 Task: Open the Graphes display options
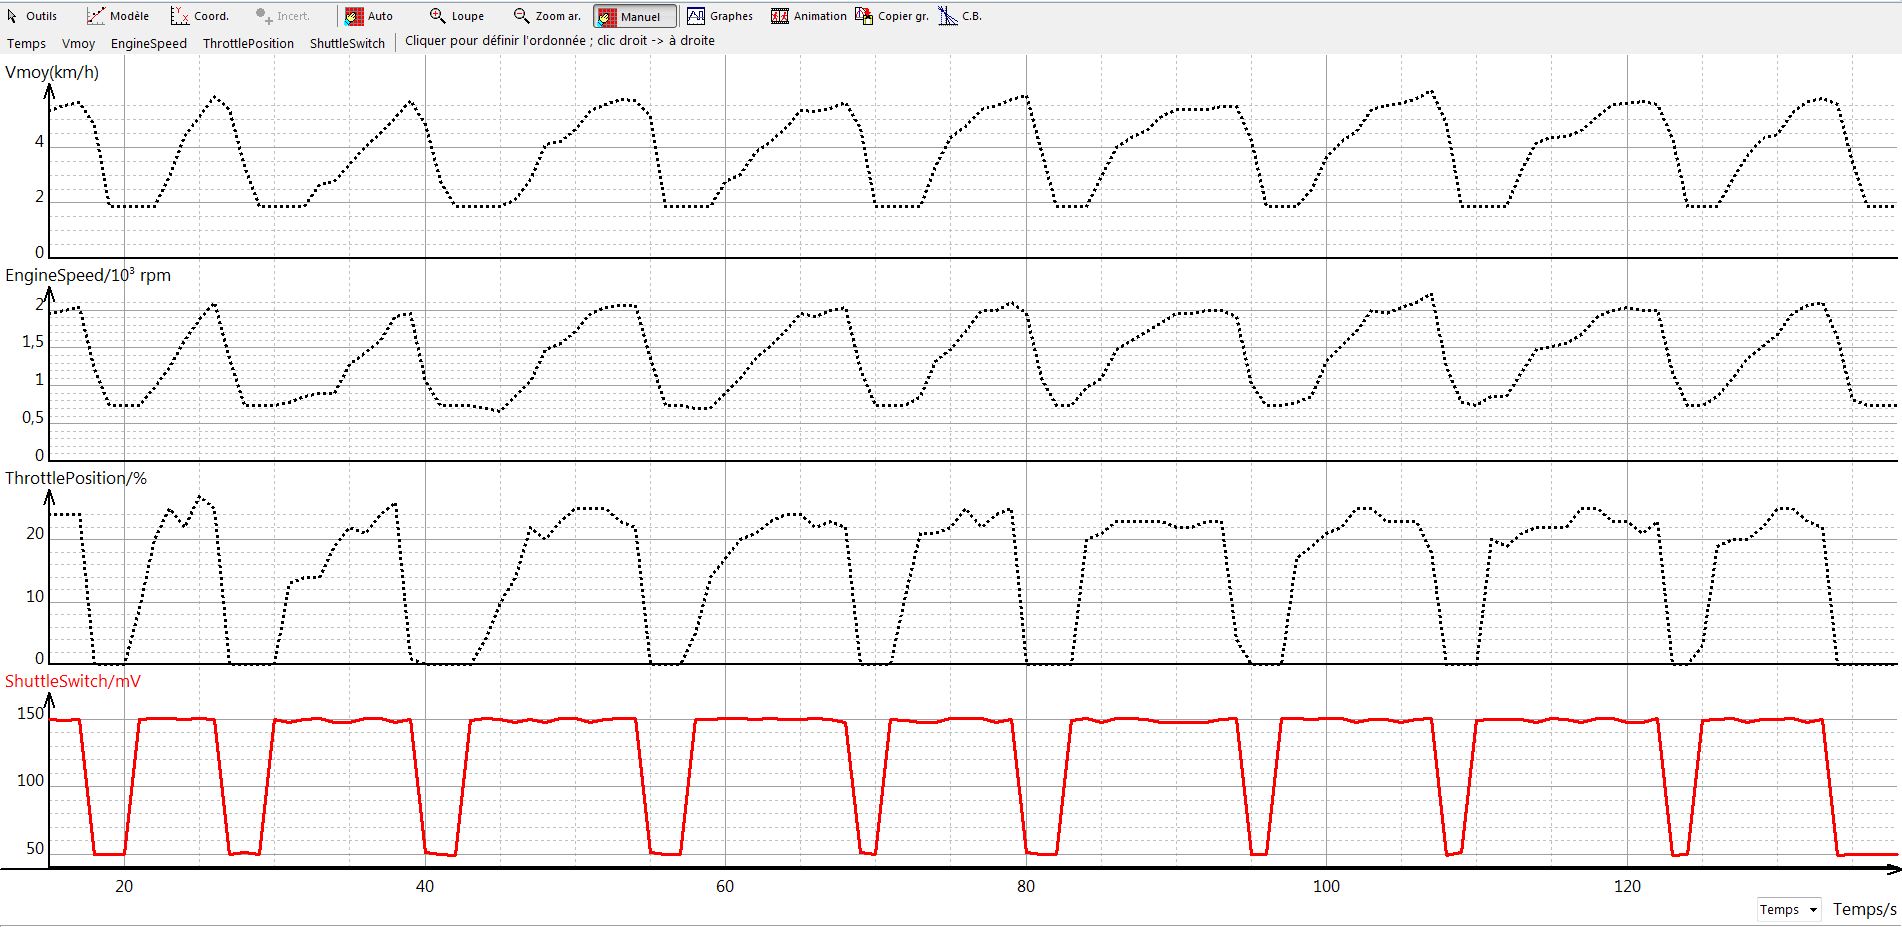[720, 16]
